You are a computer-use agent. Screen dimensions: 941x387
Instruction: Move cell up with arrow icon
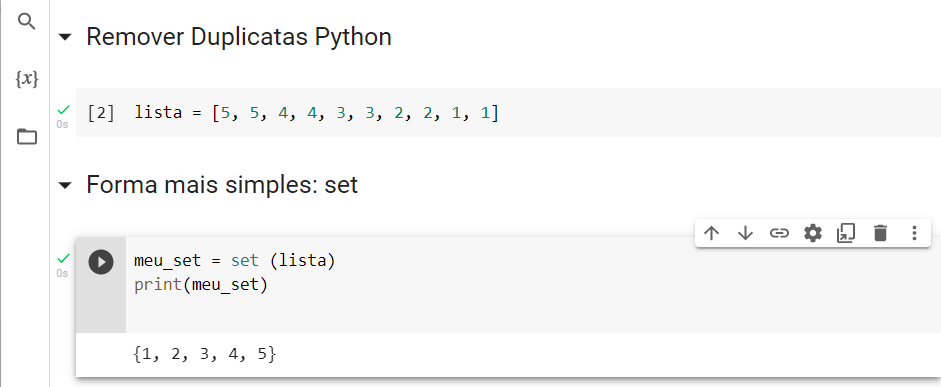(x=711, y=233)
